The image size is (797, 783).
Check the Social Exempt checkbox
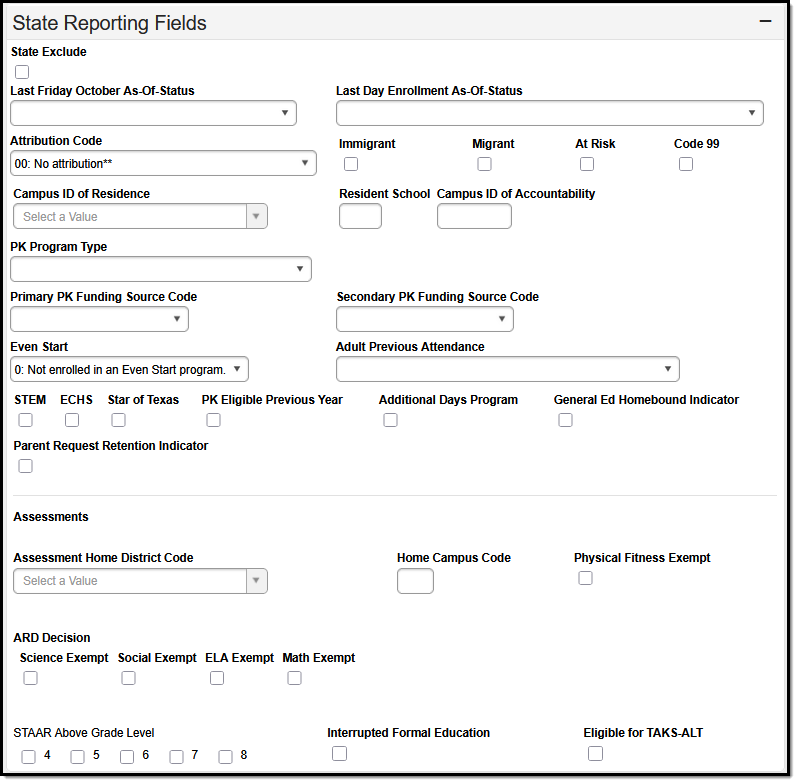coord(129,678)
